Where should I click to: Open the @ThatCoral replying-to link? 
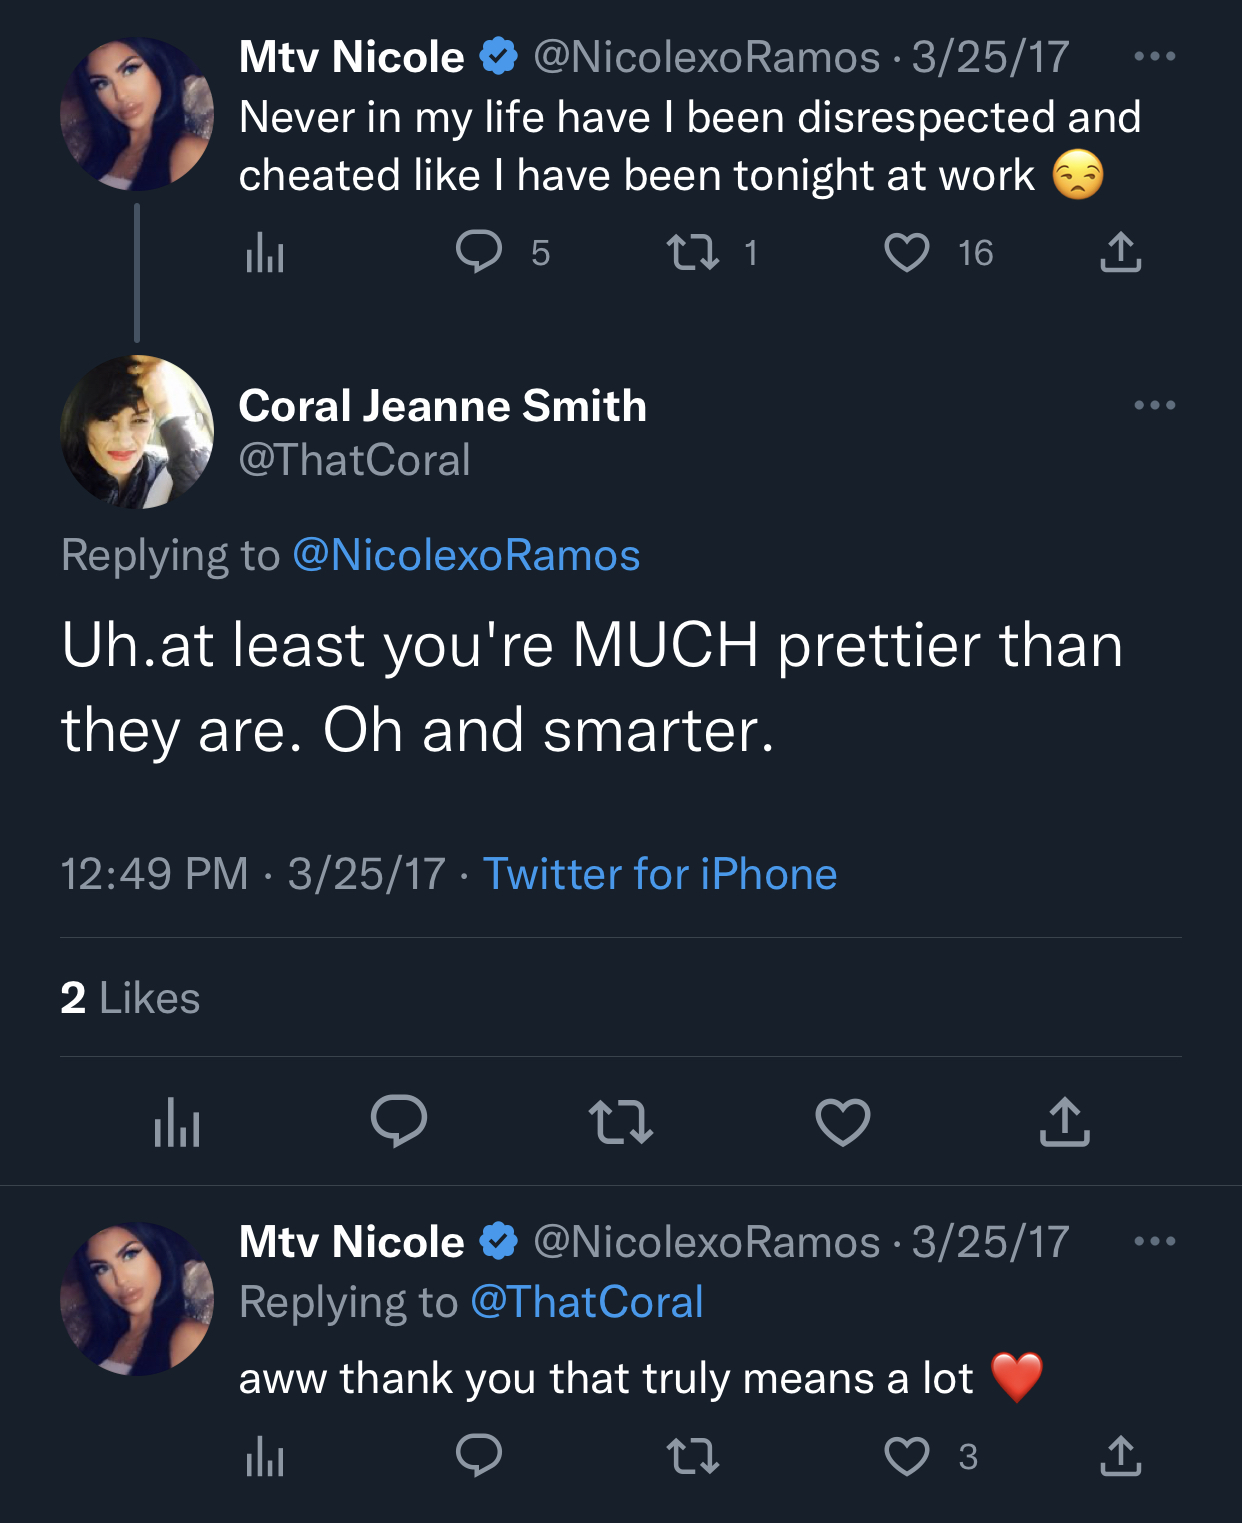coord(587,1302)
